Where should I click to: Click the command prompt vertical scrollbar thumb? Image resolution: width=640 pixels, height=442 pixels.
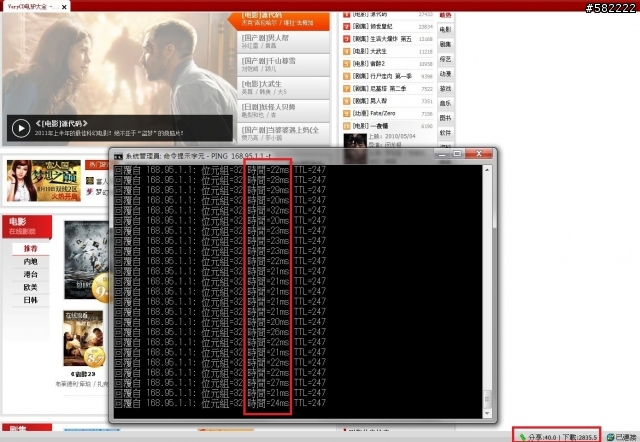(x=487, y=399)
